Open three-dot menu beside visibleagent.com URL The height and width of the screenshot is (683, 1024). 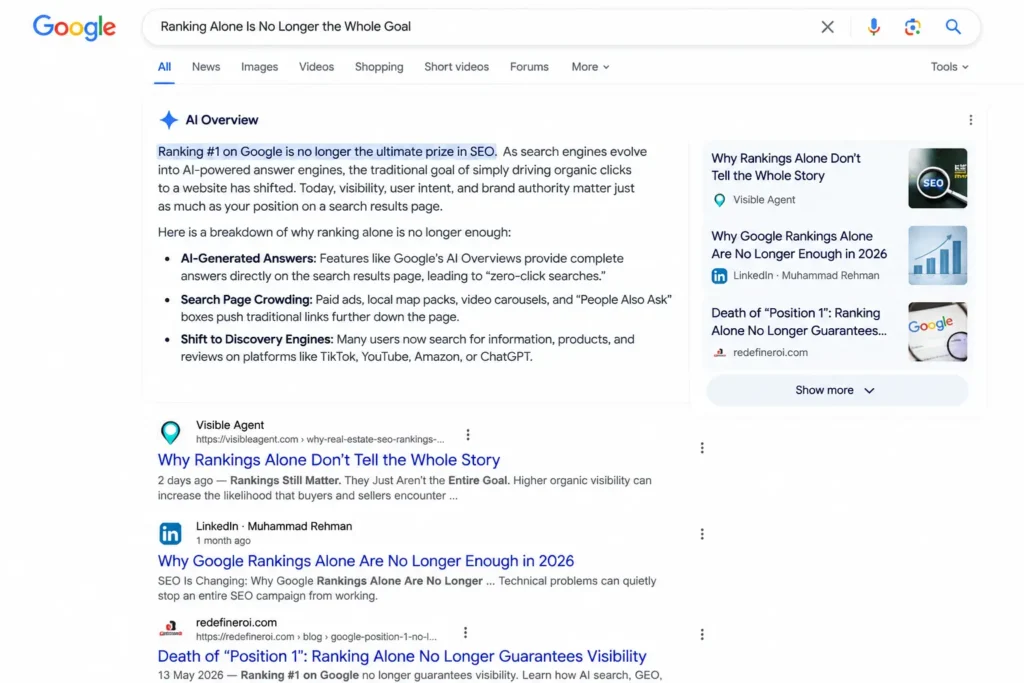coord(468,435)
